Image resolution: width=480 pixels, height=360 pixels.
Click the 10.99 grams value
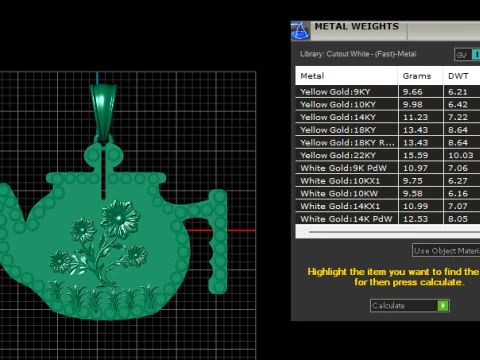(x=415, y=206)
